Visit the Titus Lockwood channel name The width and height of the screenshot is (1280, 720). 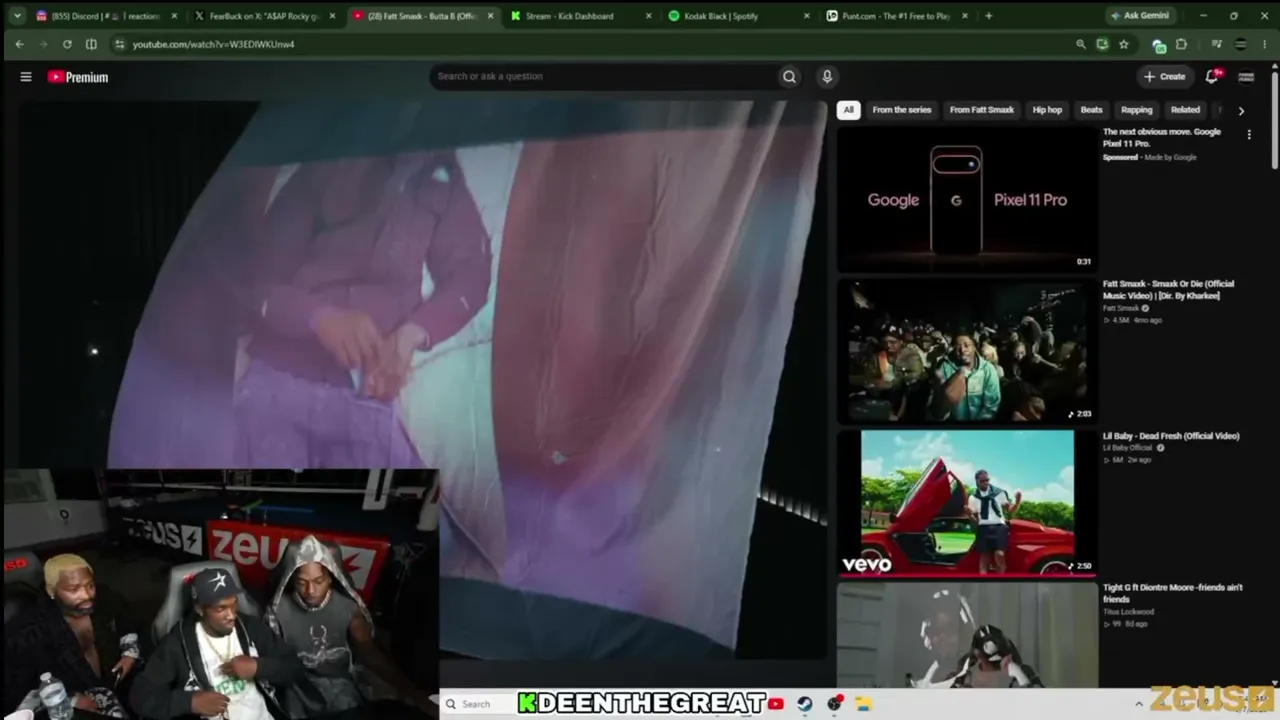click(1129, 612)
